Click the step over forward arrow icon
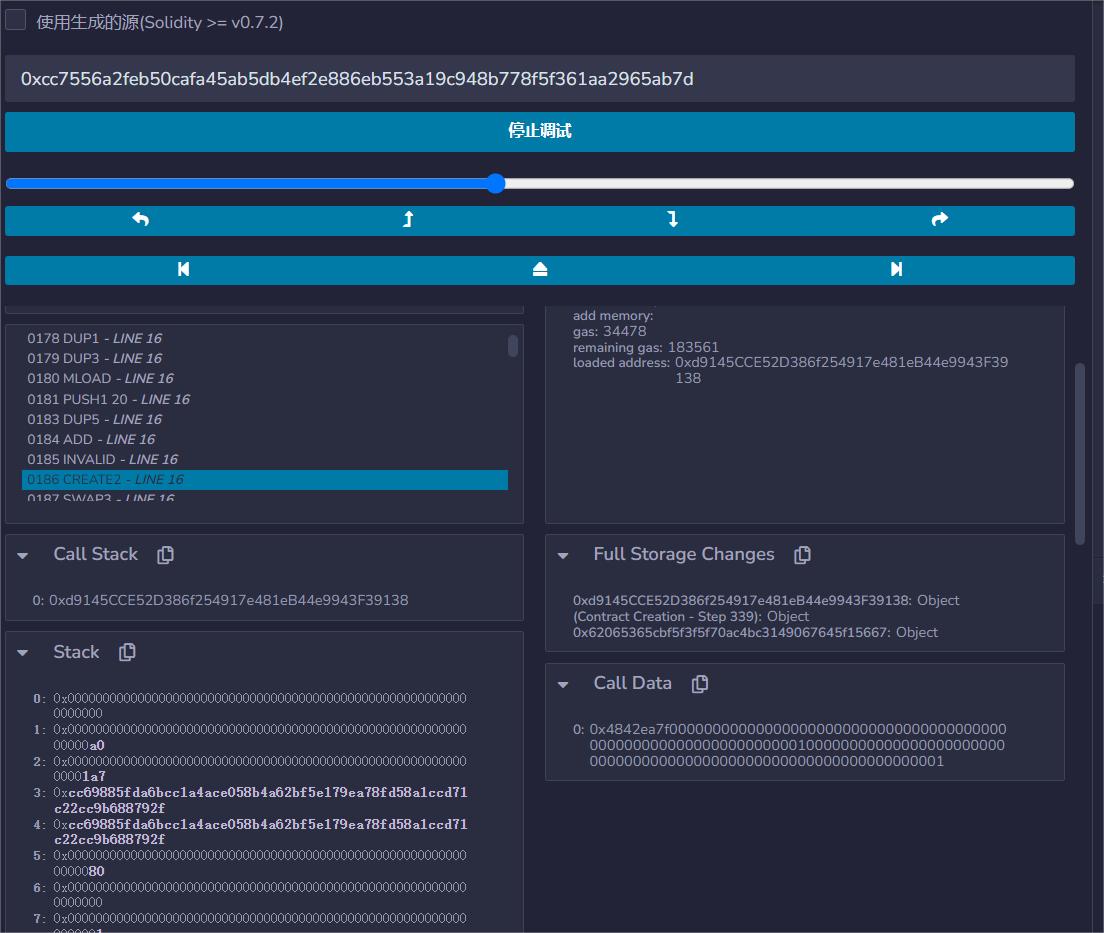 pyautogui.click(x=939, y=220)
